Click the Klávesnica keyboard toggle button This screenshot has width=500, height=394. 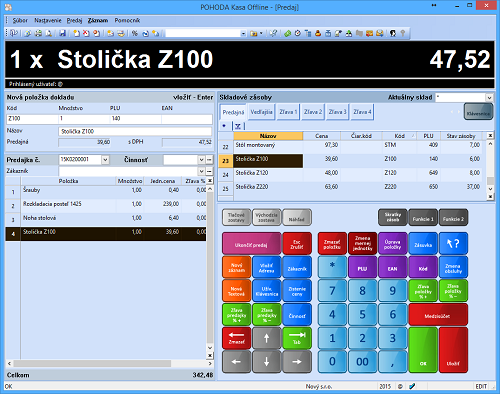478,112
